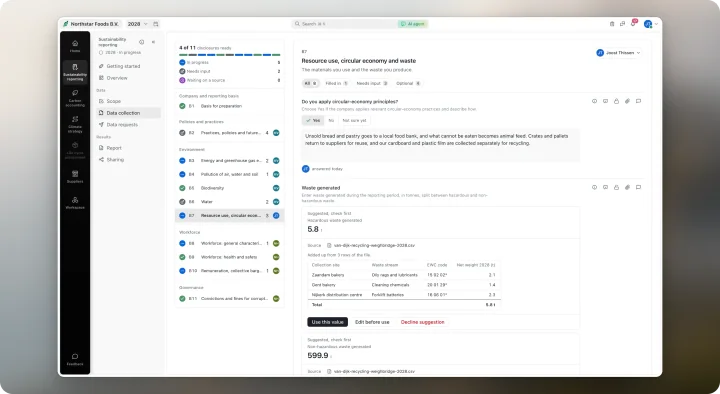Click the Search field in top bar
The image size is (720, 394).
tap(344, 24)
